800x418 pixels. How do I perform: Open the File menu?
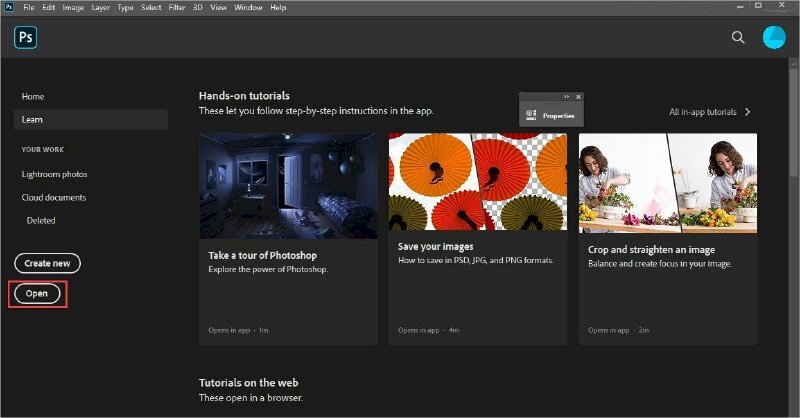pyautogui.click(x=29, y=7)
